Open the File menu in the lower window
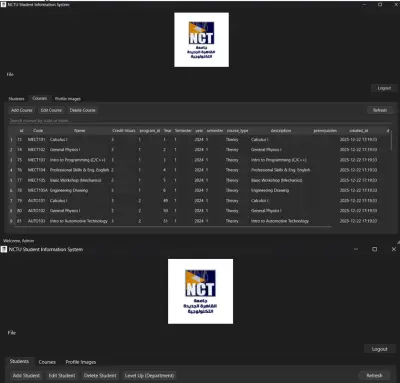 12,333
